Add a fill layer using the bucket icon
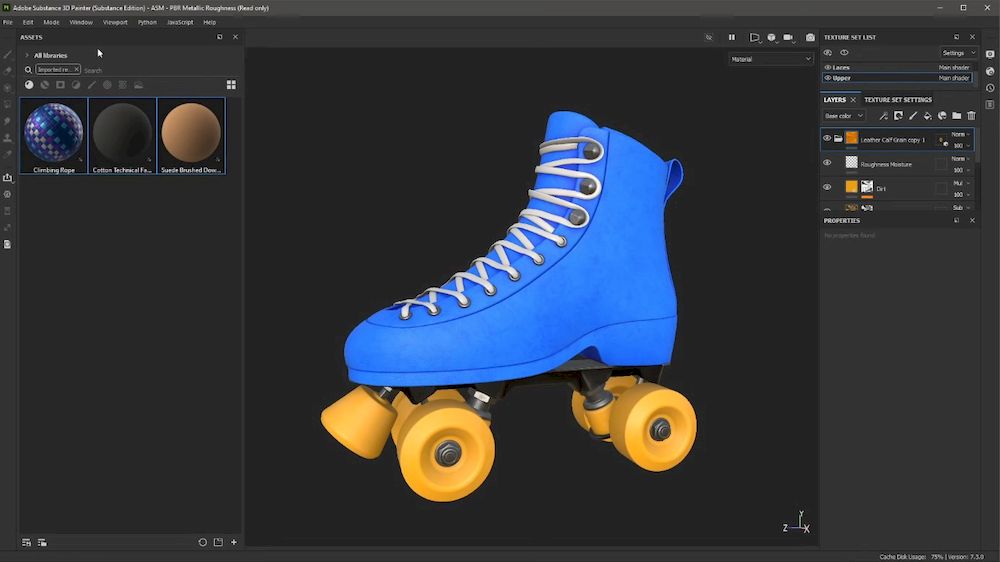The width and height of the screenshot is (1000, 562). pos(927,116)
